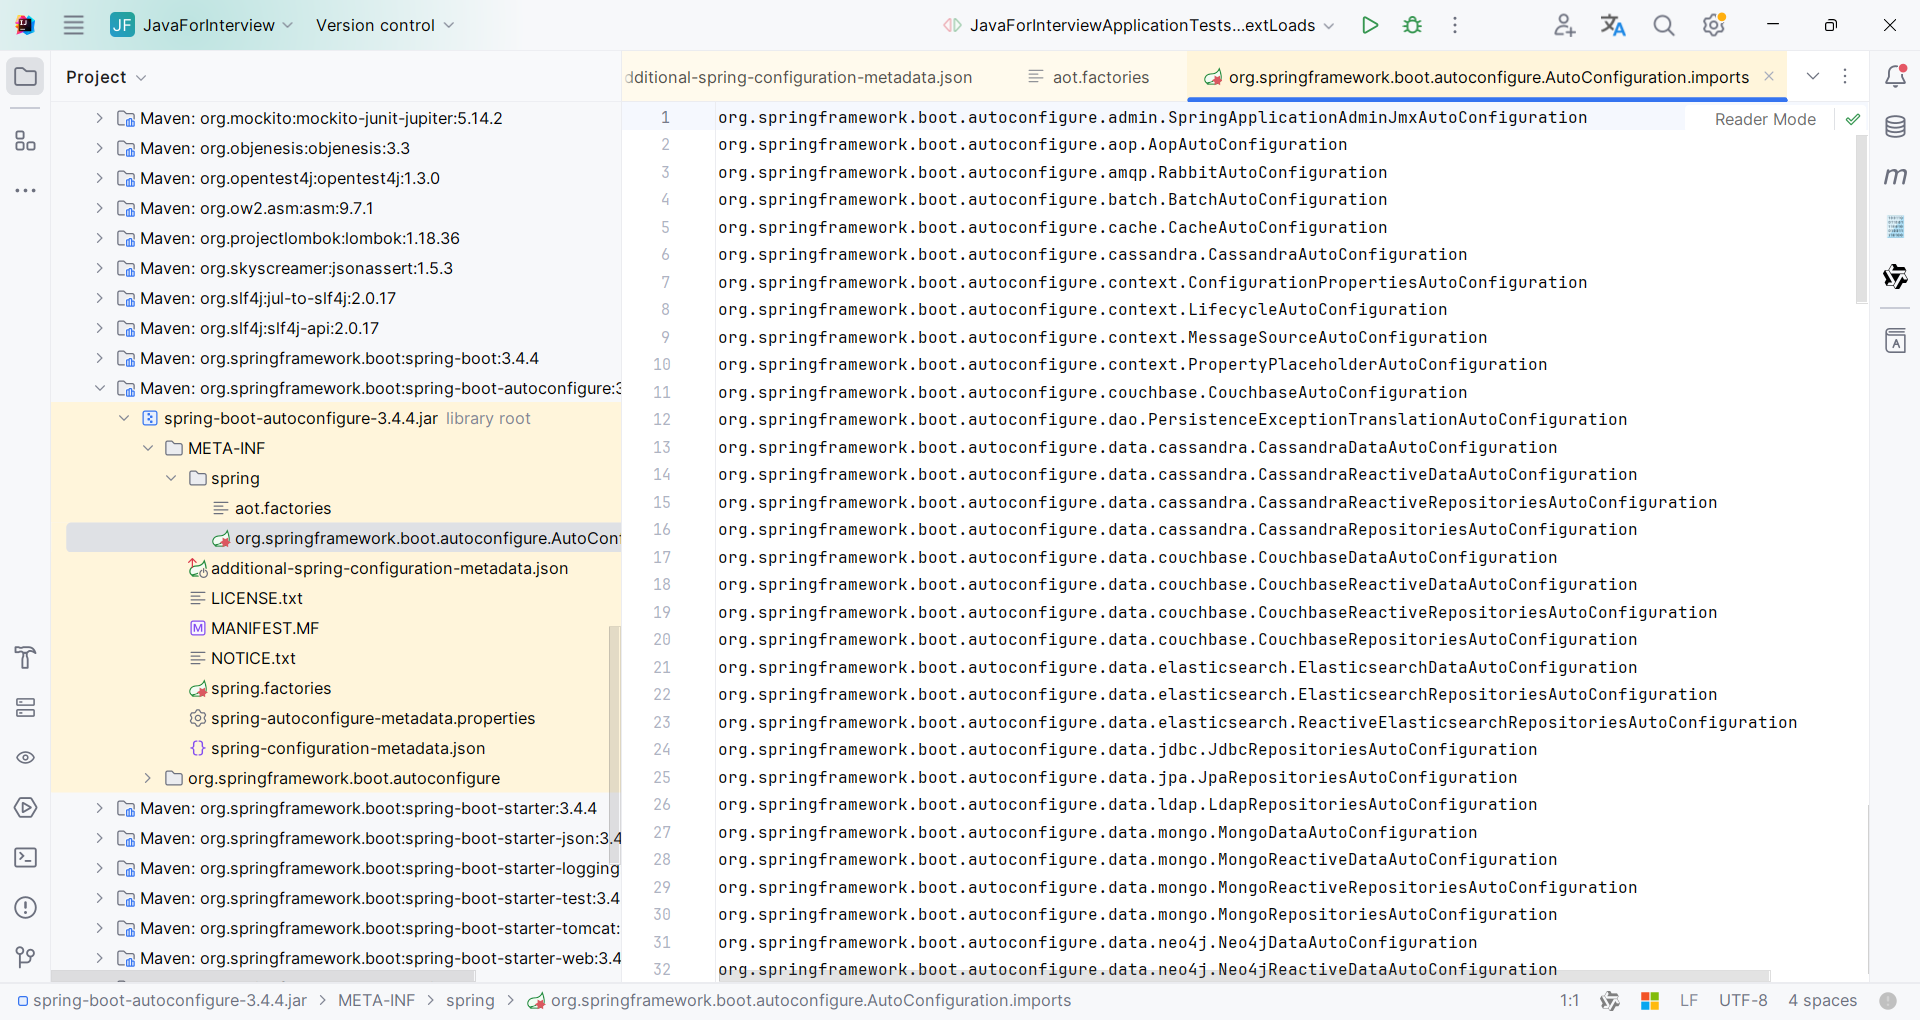Open the Notifications bell
Screen dimensions: 1920x1020
click(1895, 76)
